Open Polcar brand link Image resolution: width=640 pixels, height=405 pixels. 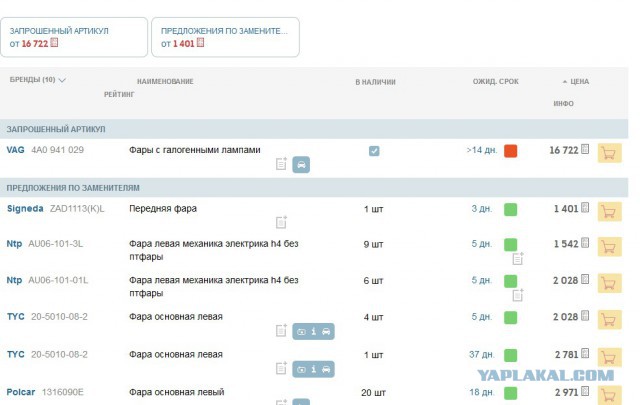pos(21,392)
